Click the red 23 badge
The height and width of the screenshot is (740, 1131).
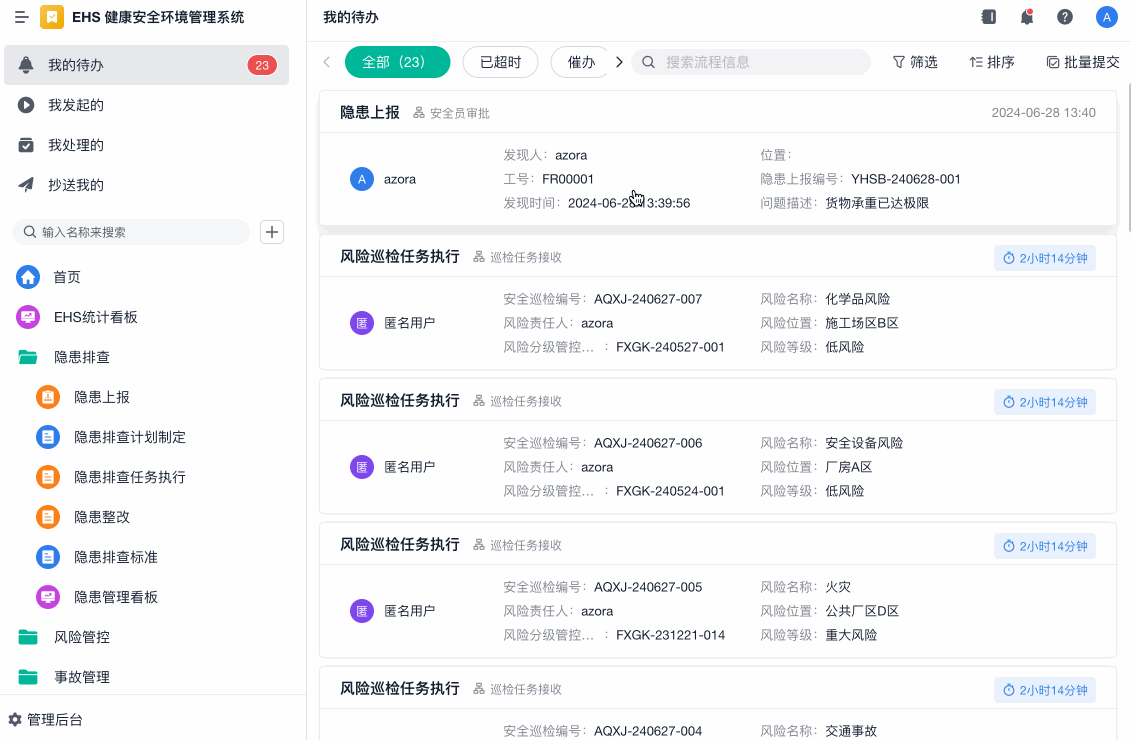tap(262, 65)
